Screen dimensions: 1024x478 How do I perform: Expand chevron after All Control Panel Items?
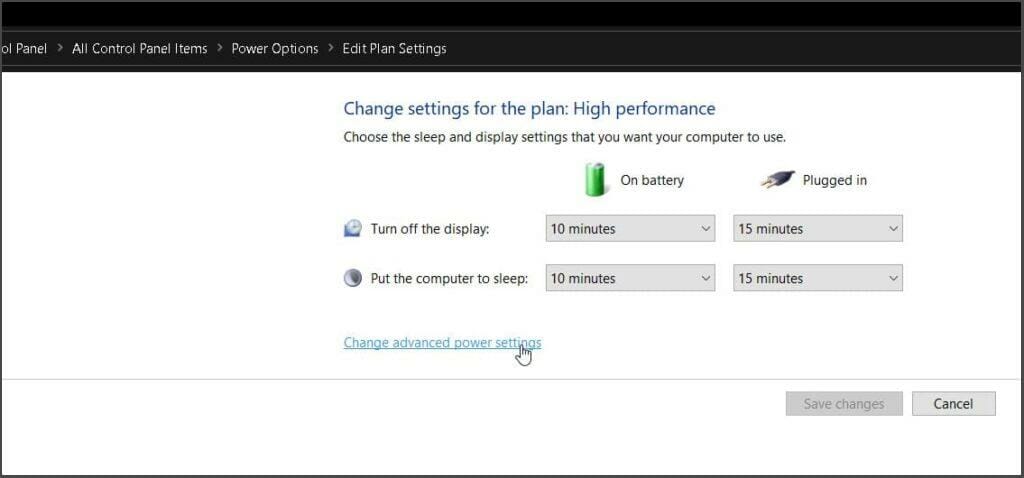(x=219, y=48)
